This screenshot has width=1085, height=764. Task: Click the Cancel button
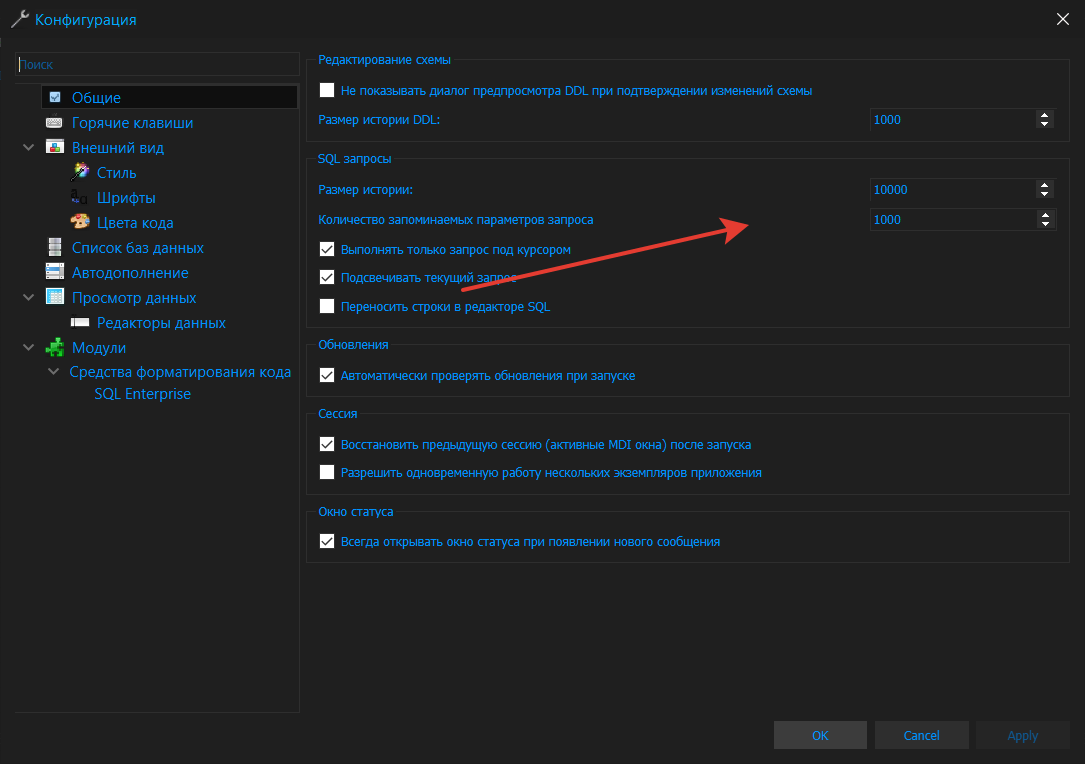pos(921,735)
